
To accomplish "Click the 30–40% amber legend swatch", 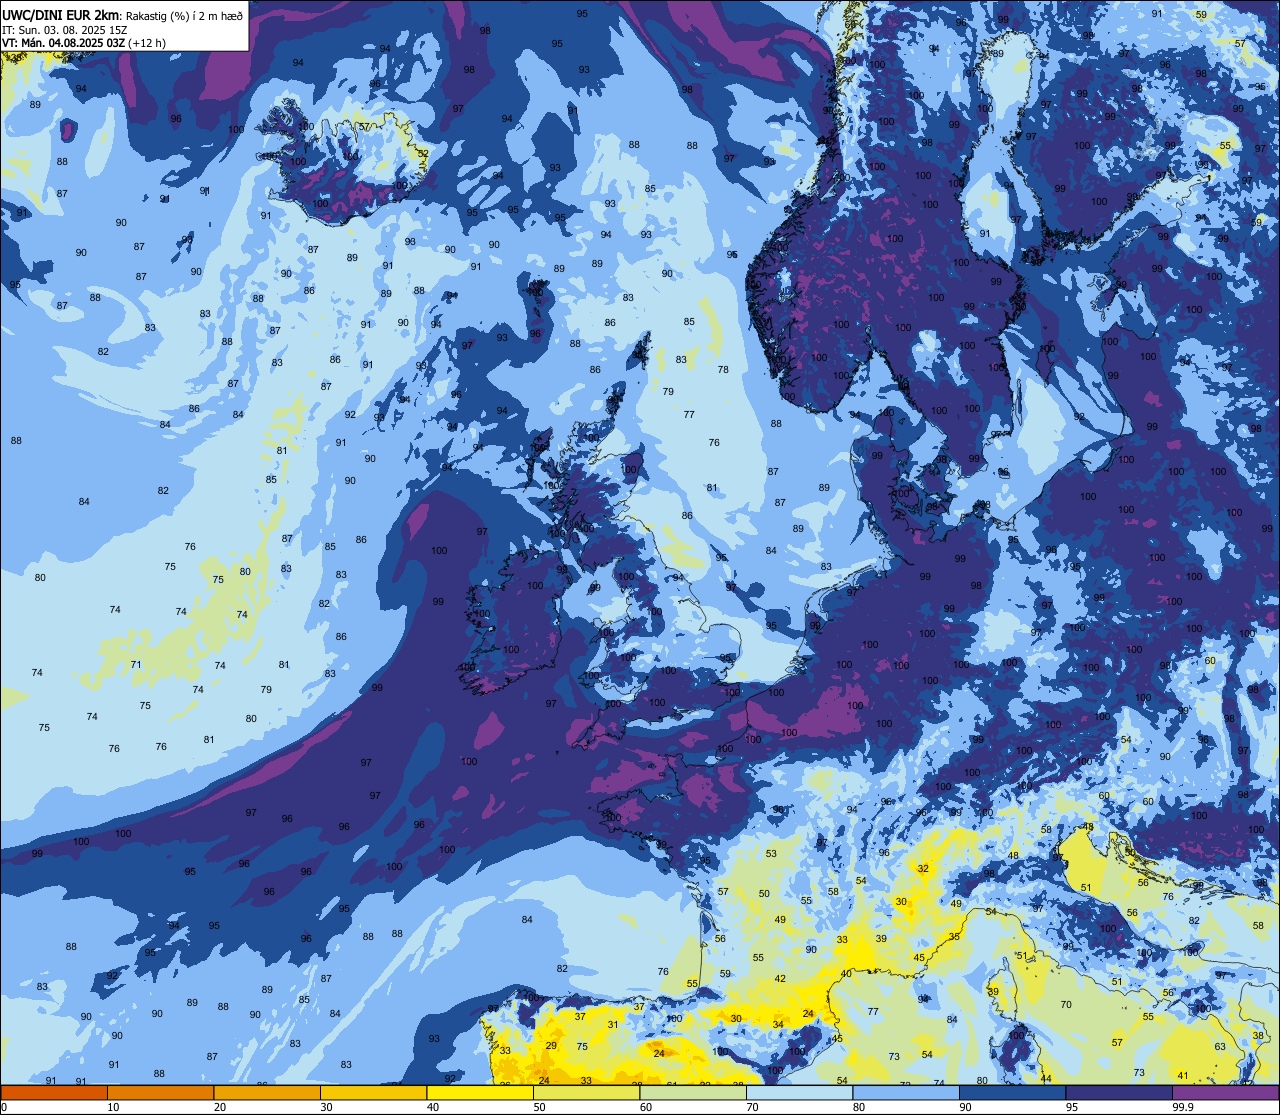I will (373, 1092).
